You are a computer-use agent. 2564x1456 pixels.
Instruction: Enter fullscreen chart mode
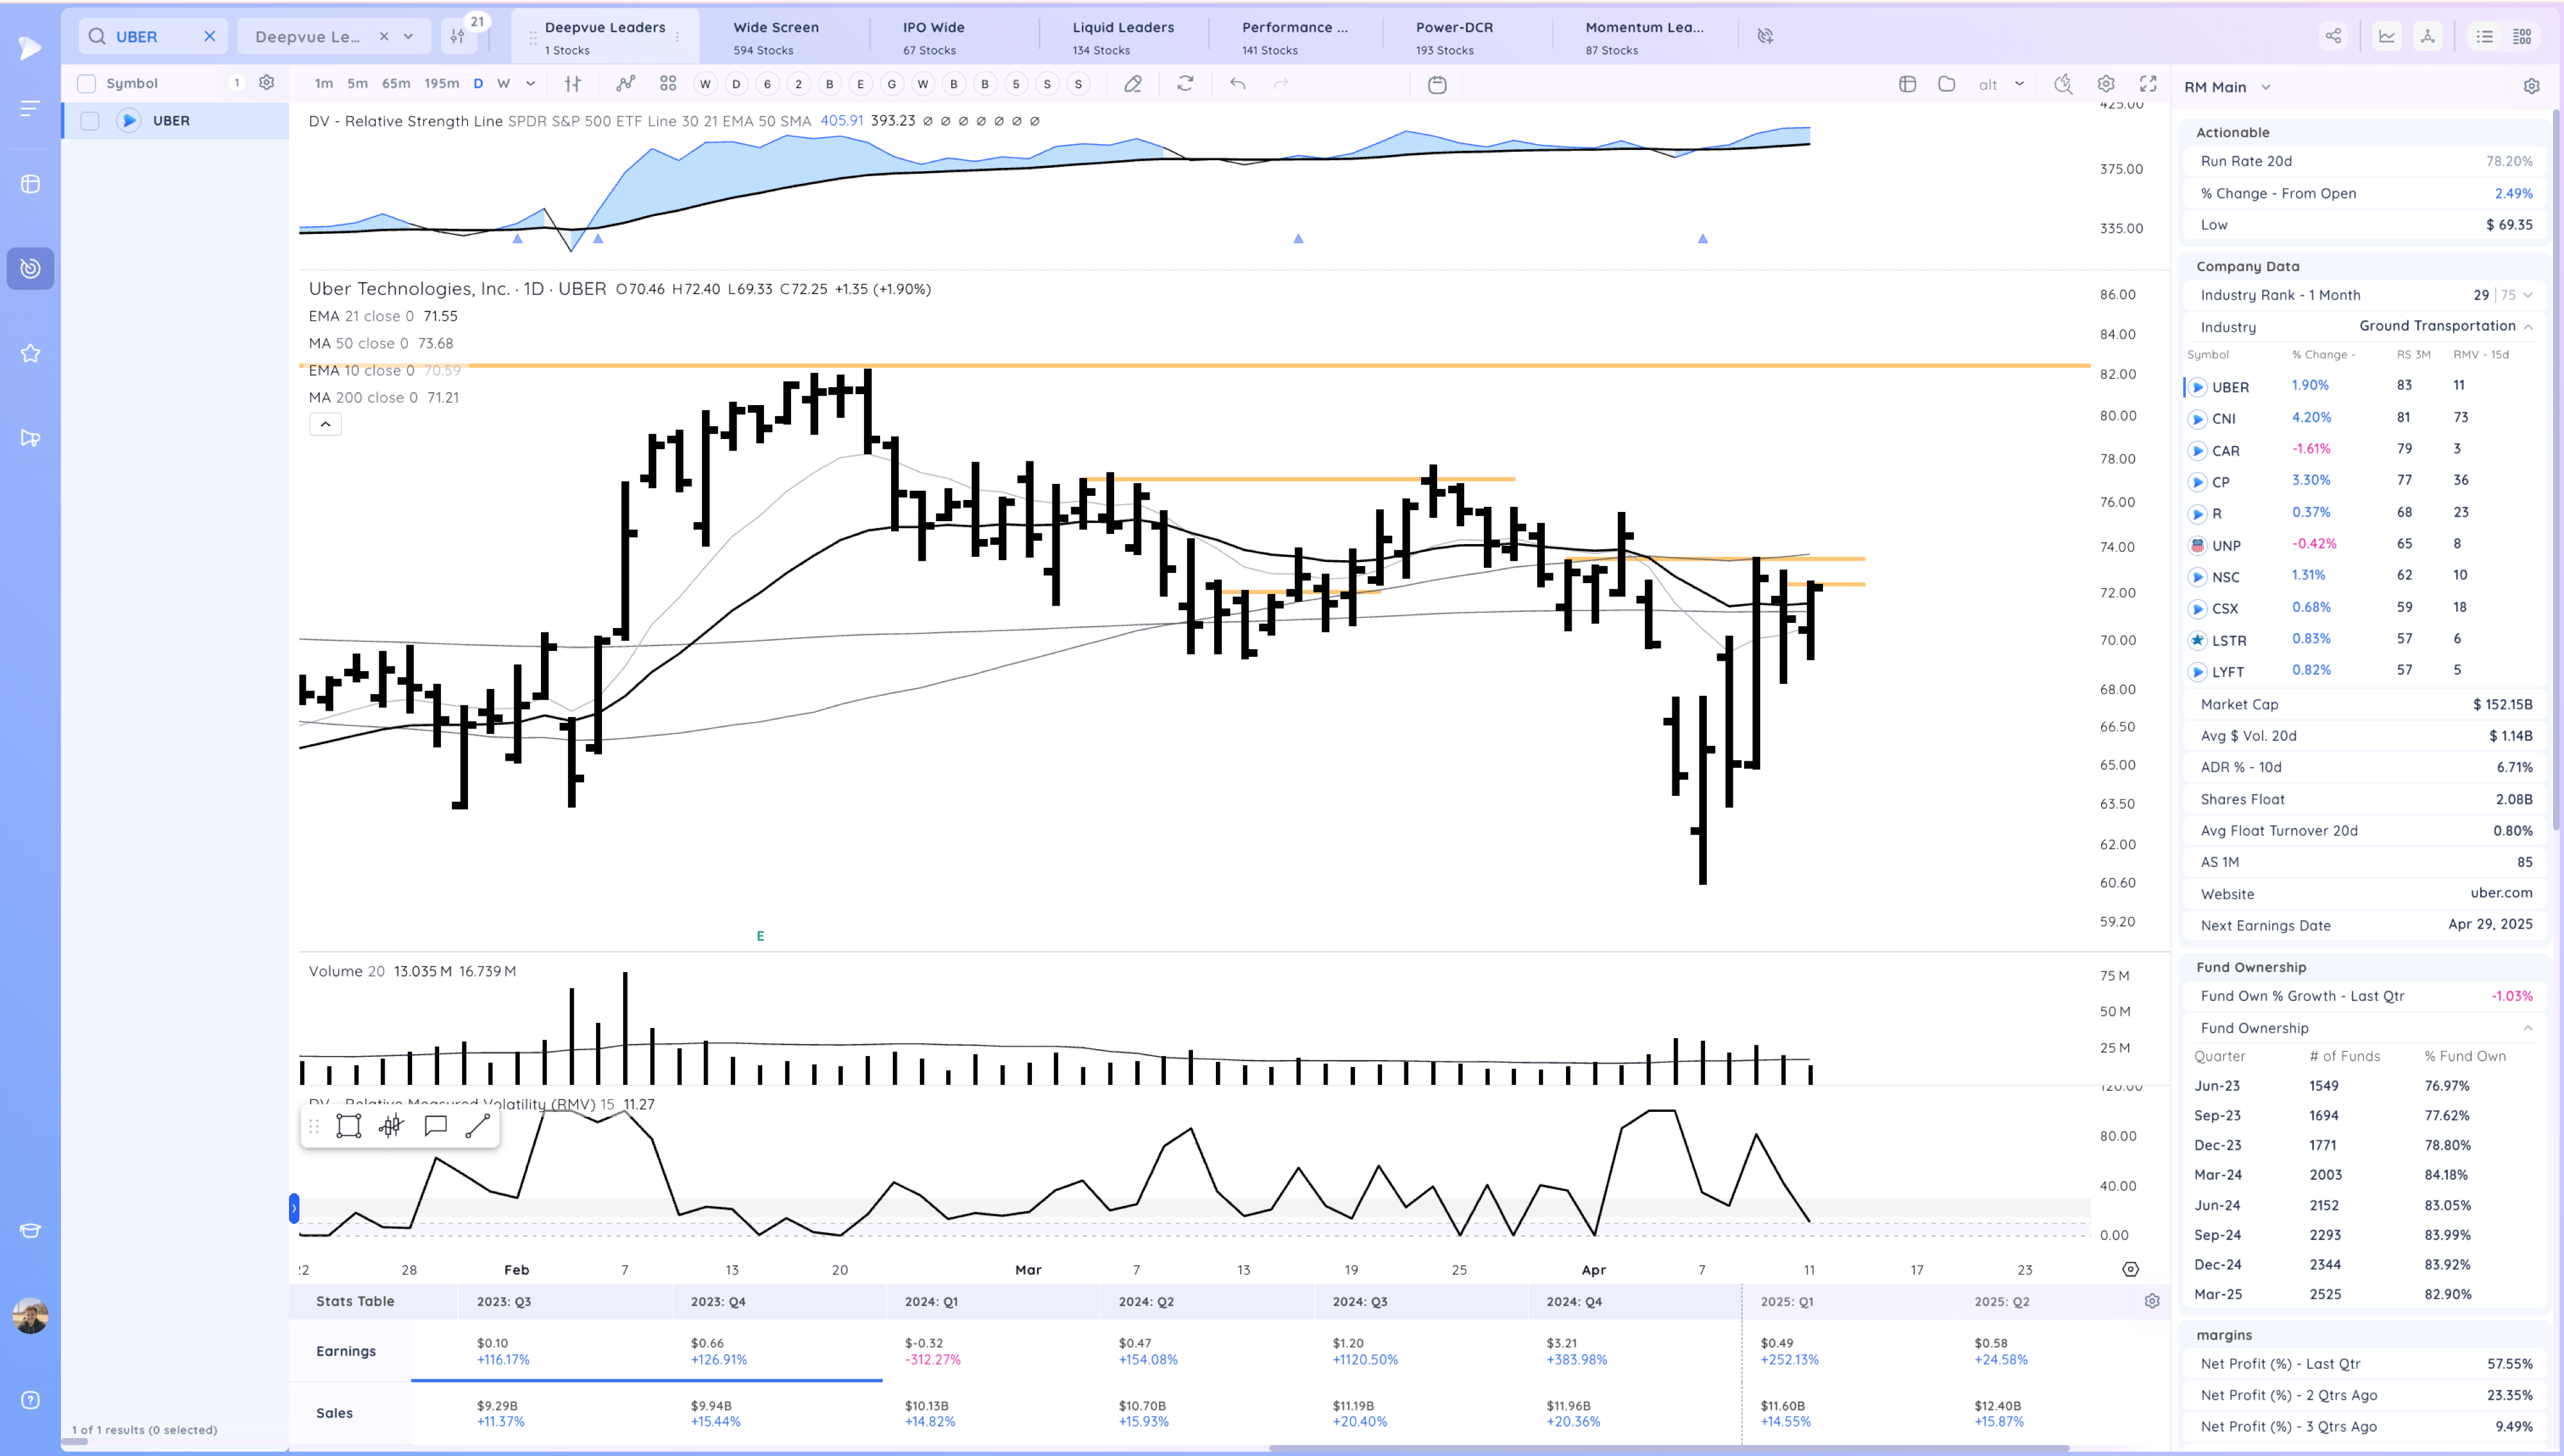pyautogui.click(x=2147, y=84)
